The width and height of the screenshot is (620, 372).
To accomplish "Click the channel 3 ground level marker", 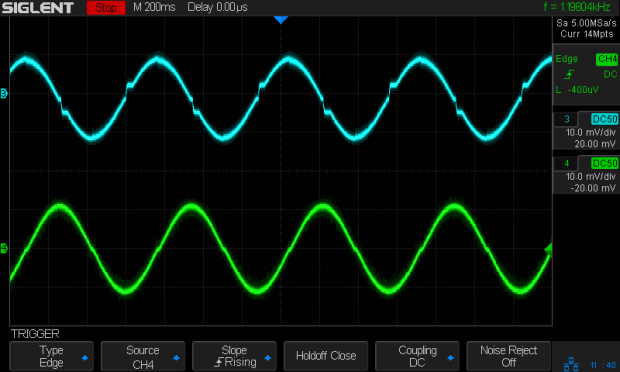I will 4,94.
